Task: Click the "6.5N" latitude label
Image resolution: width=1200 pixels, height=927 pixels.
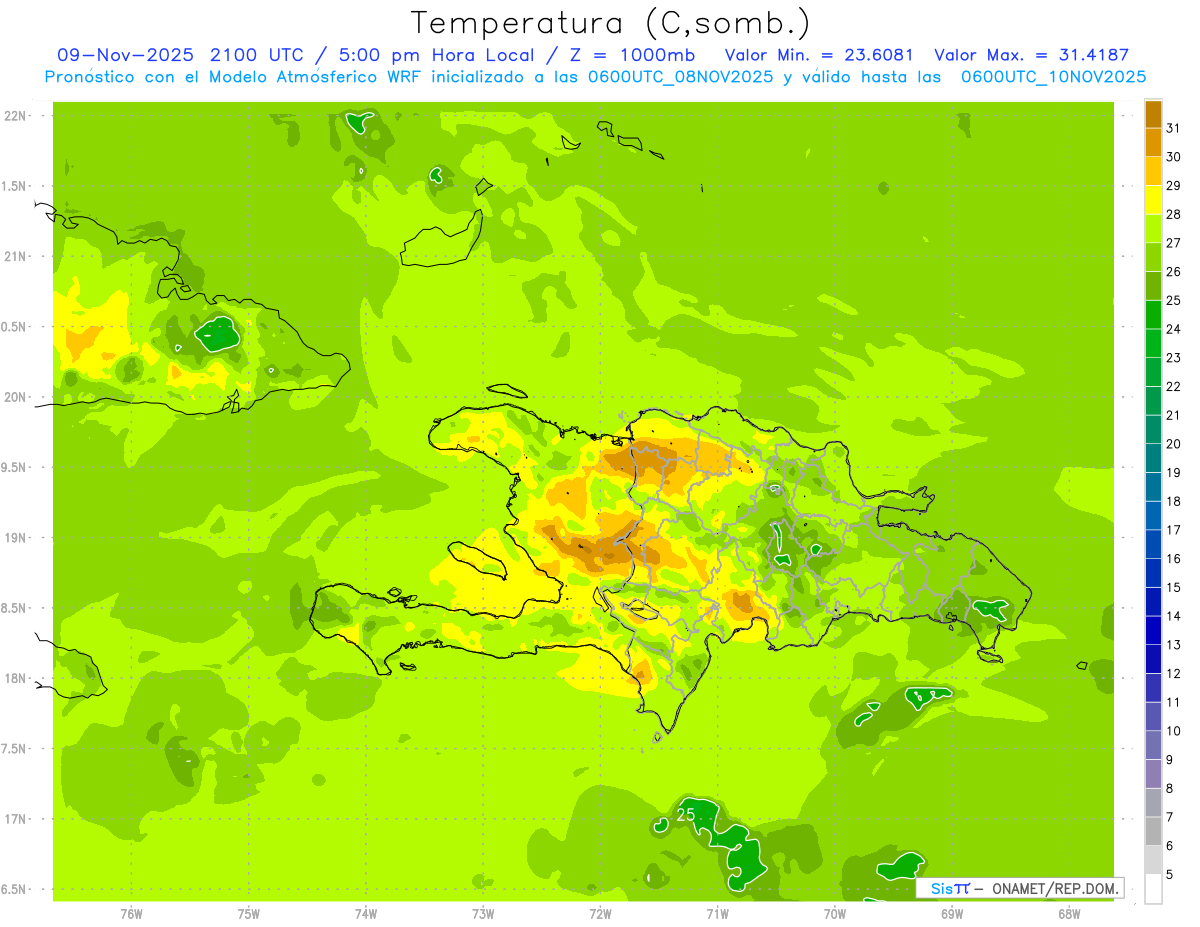Action: point(15,889)
